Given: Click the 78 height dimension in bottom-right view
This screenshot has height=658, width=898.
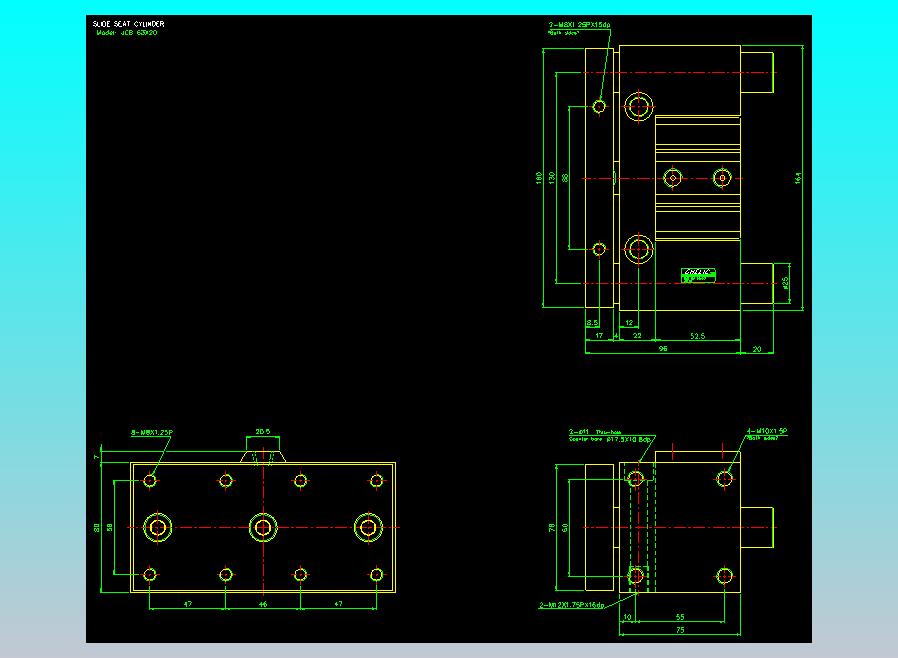Looking at the screenshot, I should coord(552,527).
